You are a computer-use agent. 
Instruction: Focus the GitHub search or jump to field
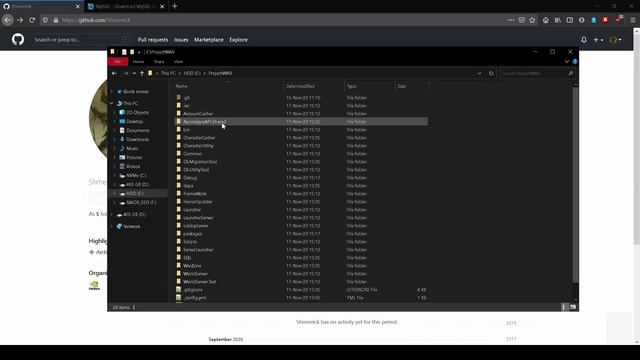coord(81,40)
